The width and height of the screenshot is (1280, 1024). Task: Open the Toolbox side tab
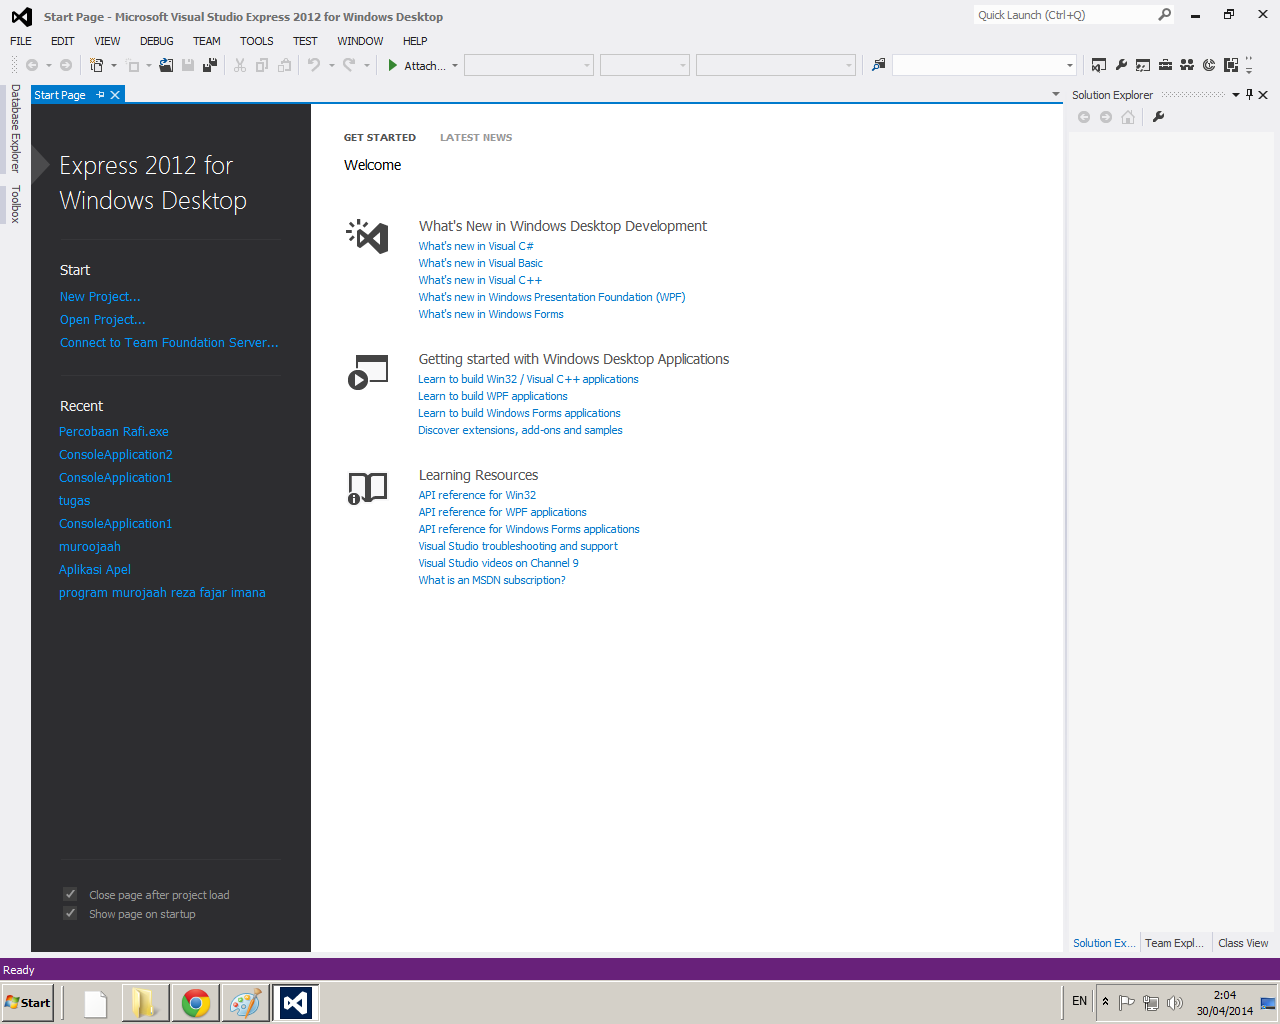coord(15,204)
